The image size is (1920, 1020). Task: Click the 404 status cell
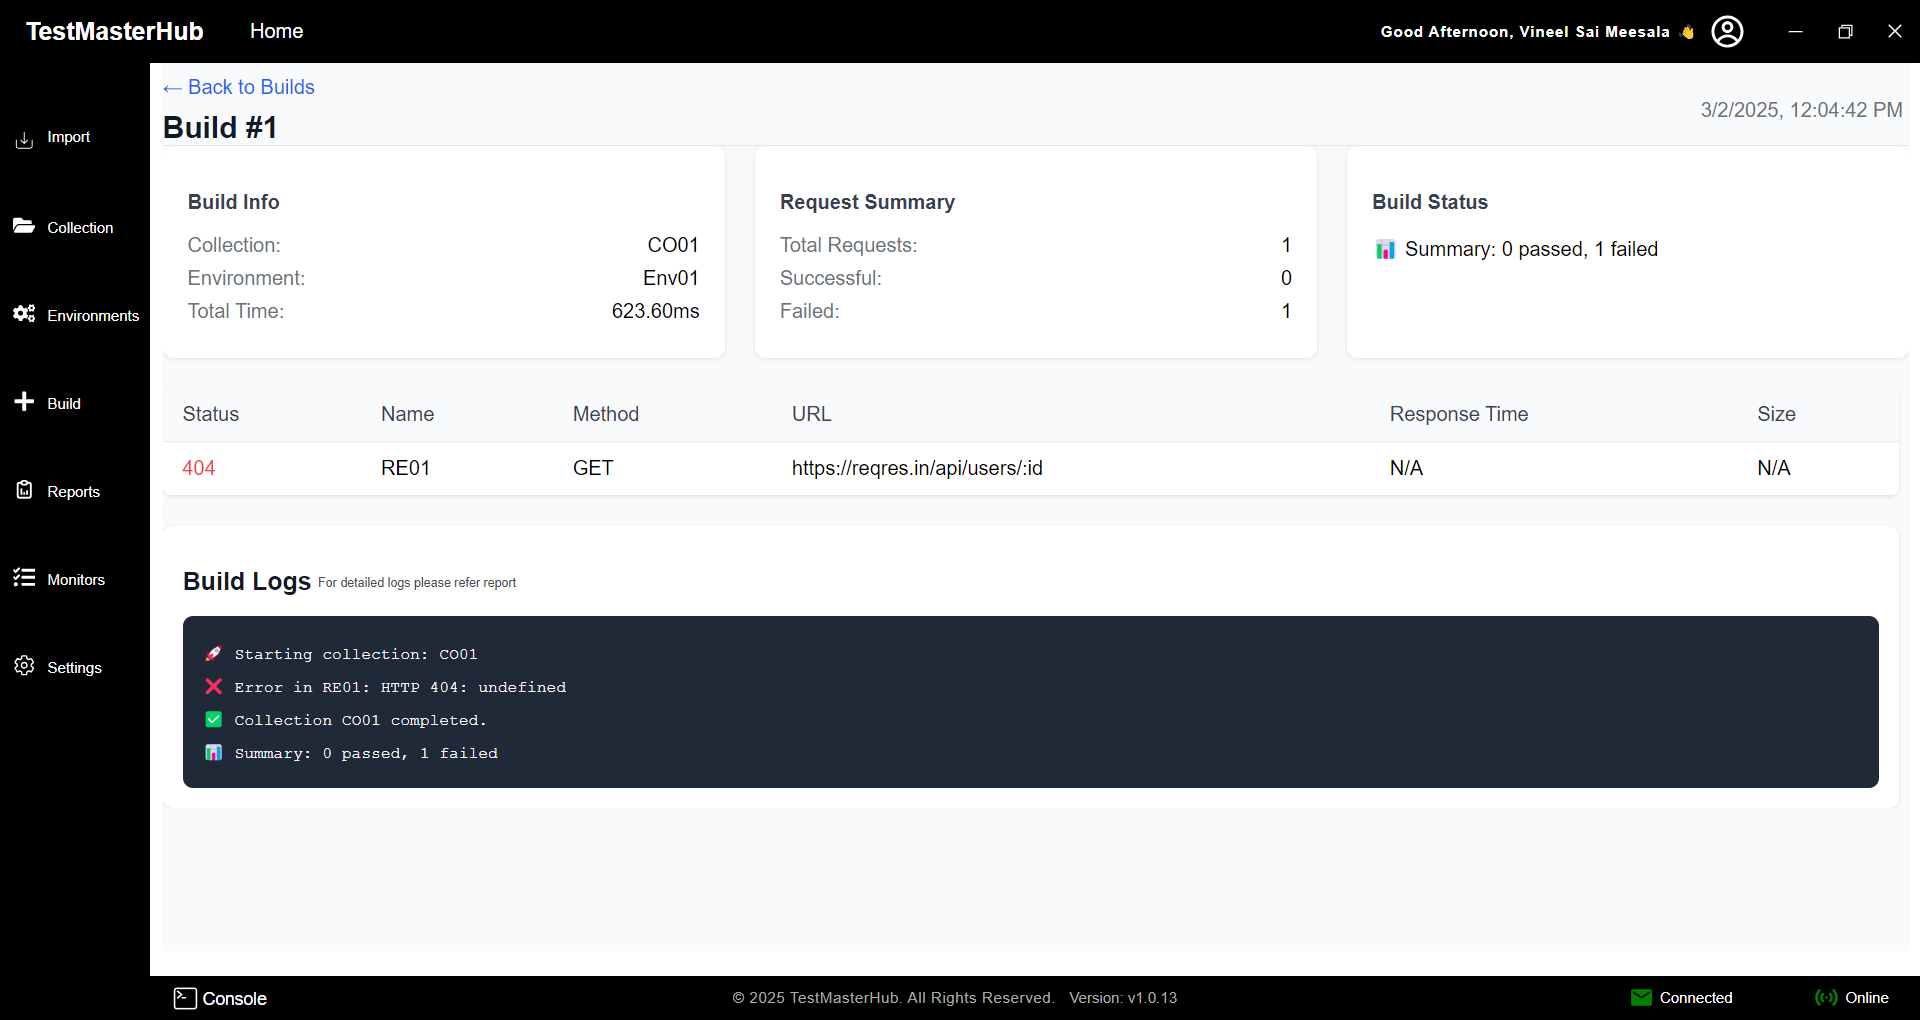pyautogui.click(x=199, y=468)
